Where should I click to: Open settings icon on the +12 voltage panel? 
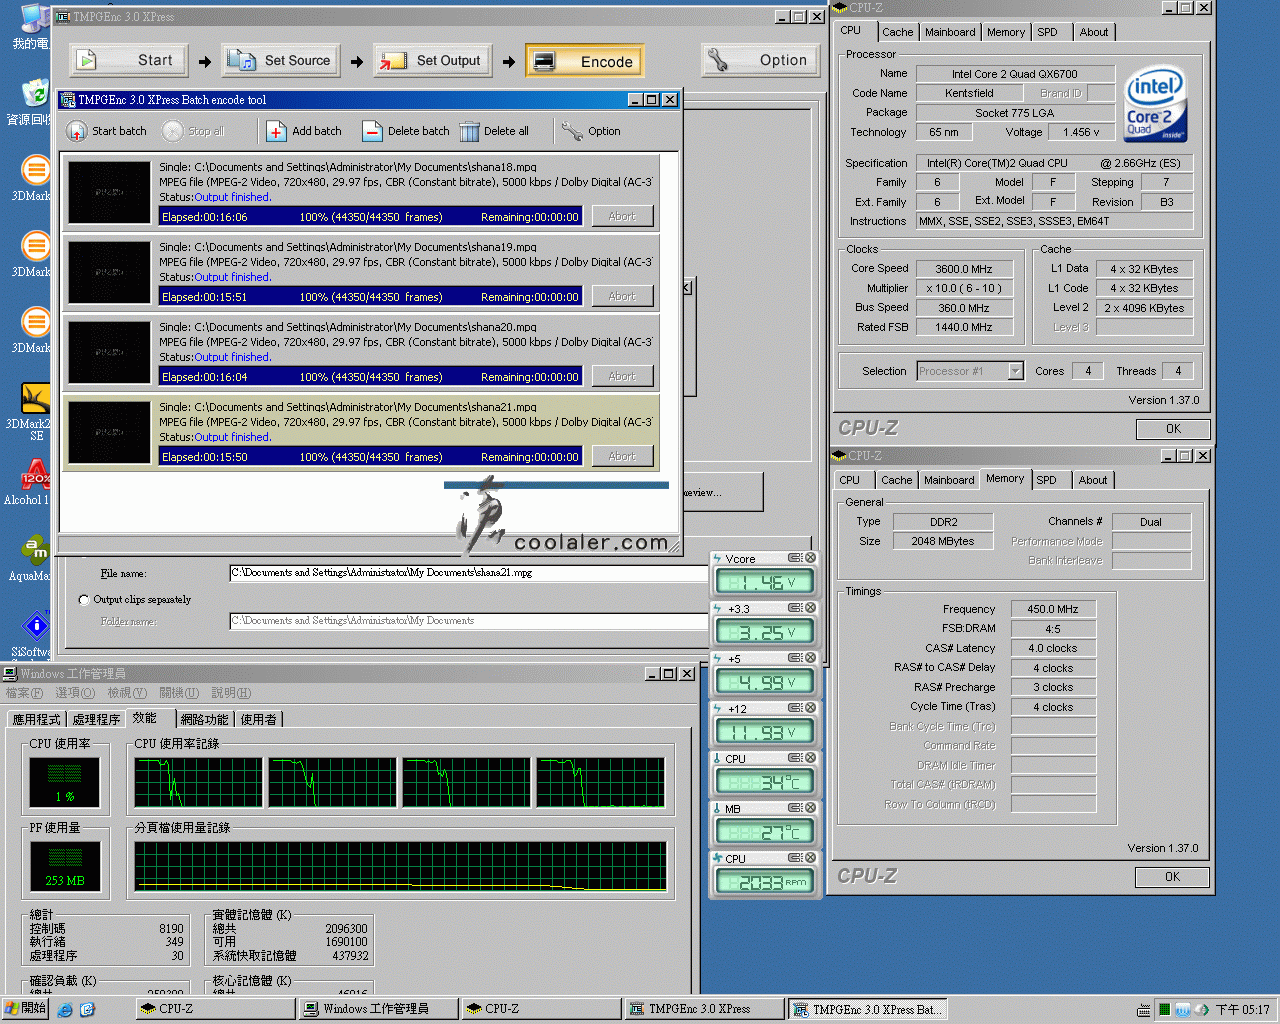click(x=795, y=708)
